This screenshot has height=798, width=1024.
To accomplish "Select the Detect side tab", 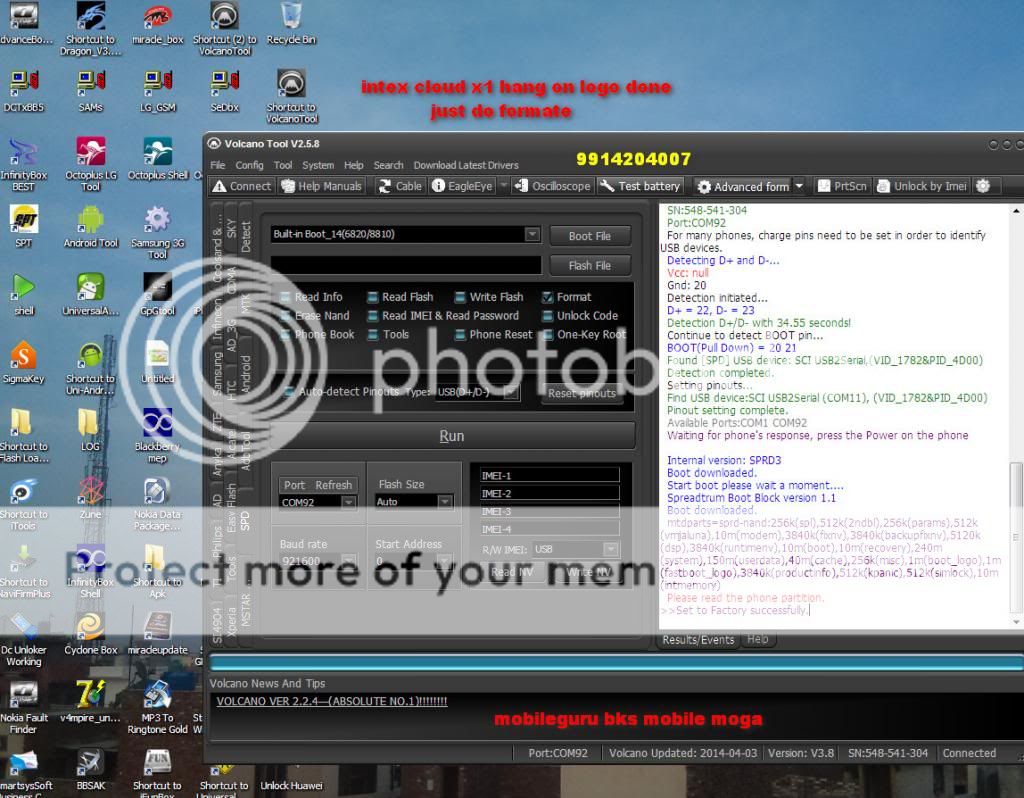I will pyautogui.click(x=246, y=236).
